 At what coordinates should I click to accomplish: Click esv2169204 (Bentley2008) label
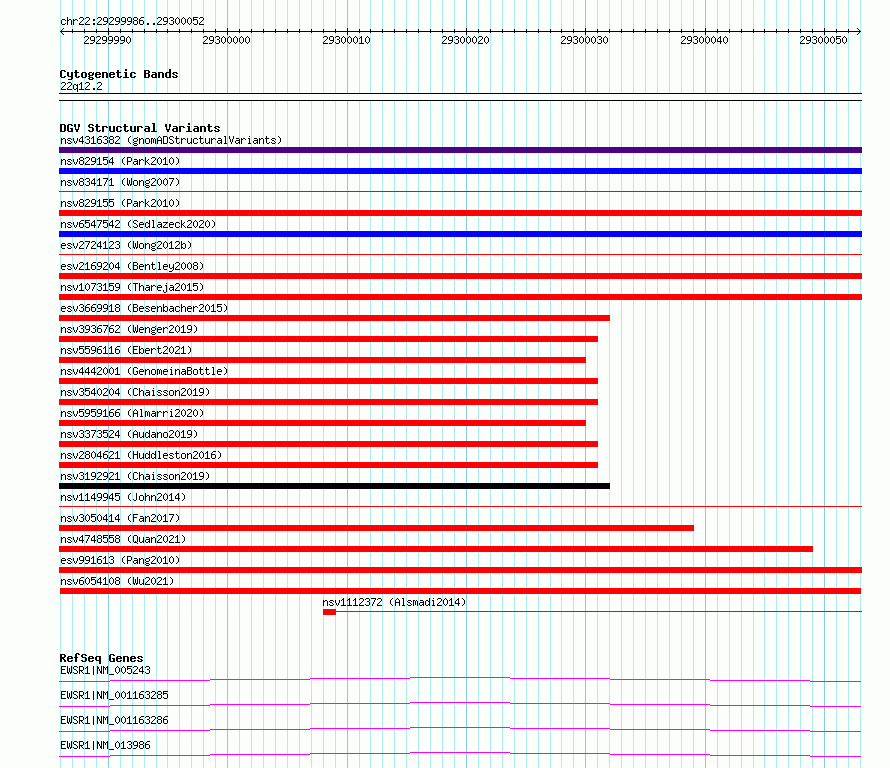(132, 266)
